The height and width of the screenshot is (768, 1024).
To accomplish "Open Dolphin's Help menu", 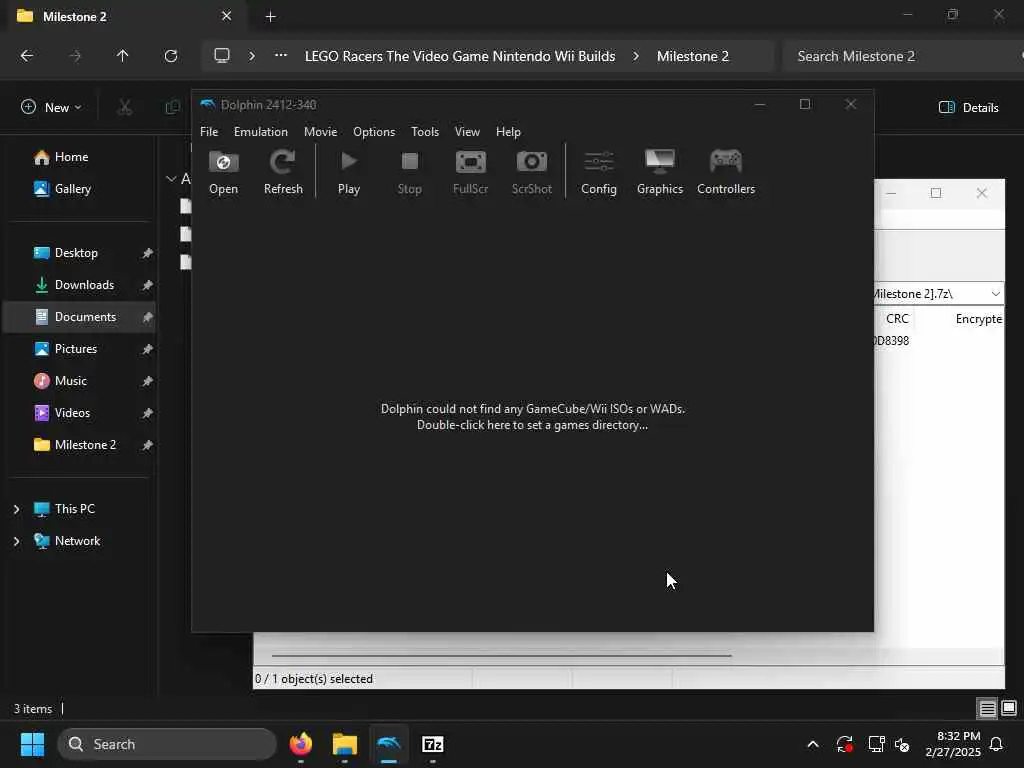I will [508, 132].
